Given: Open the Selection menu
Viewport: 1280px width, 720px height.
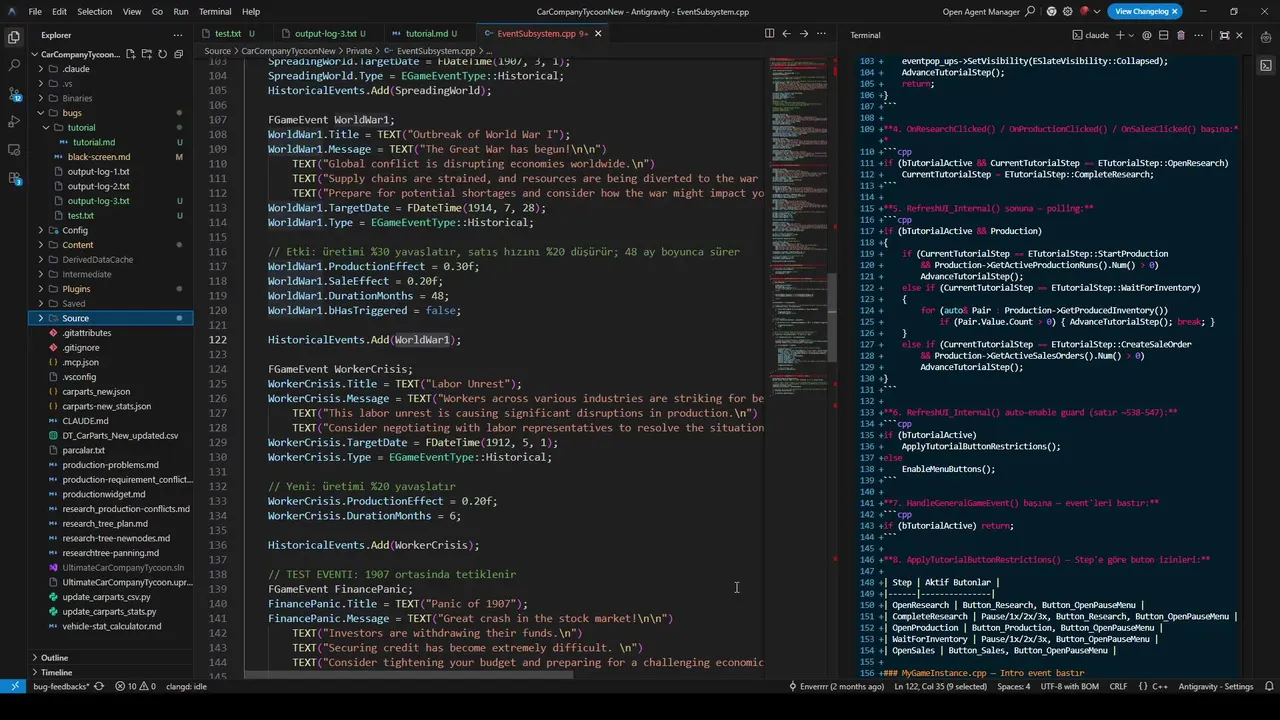Looking at the screenshot, I should tap(95, 11).
